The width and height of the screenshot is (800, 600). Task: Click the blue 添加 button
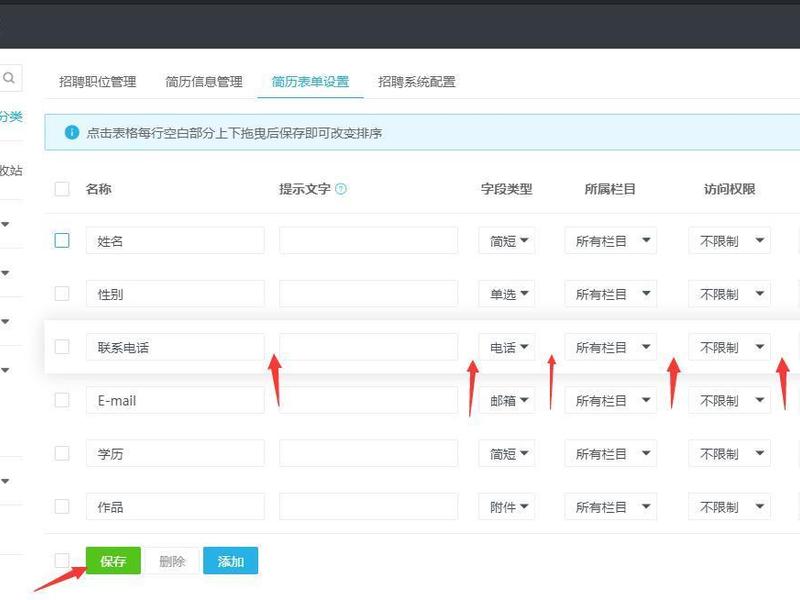pyautogui.click(x=231, y=561)
